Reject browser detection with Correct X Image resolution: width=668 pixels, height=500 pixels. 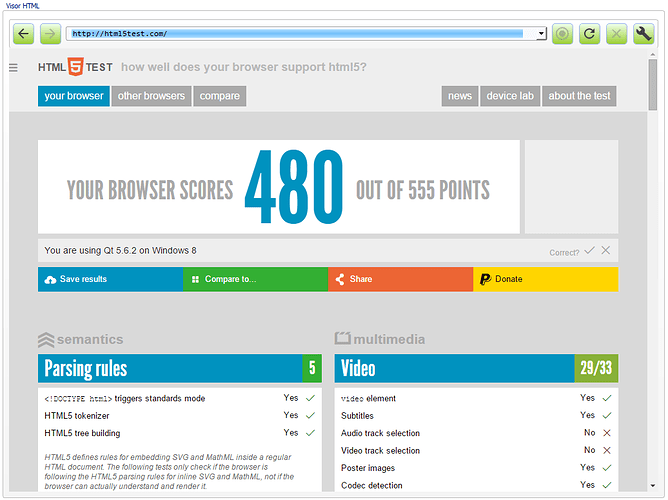click(605, 250)
